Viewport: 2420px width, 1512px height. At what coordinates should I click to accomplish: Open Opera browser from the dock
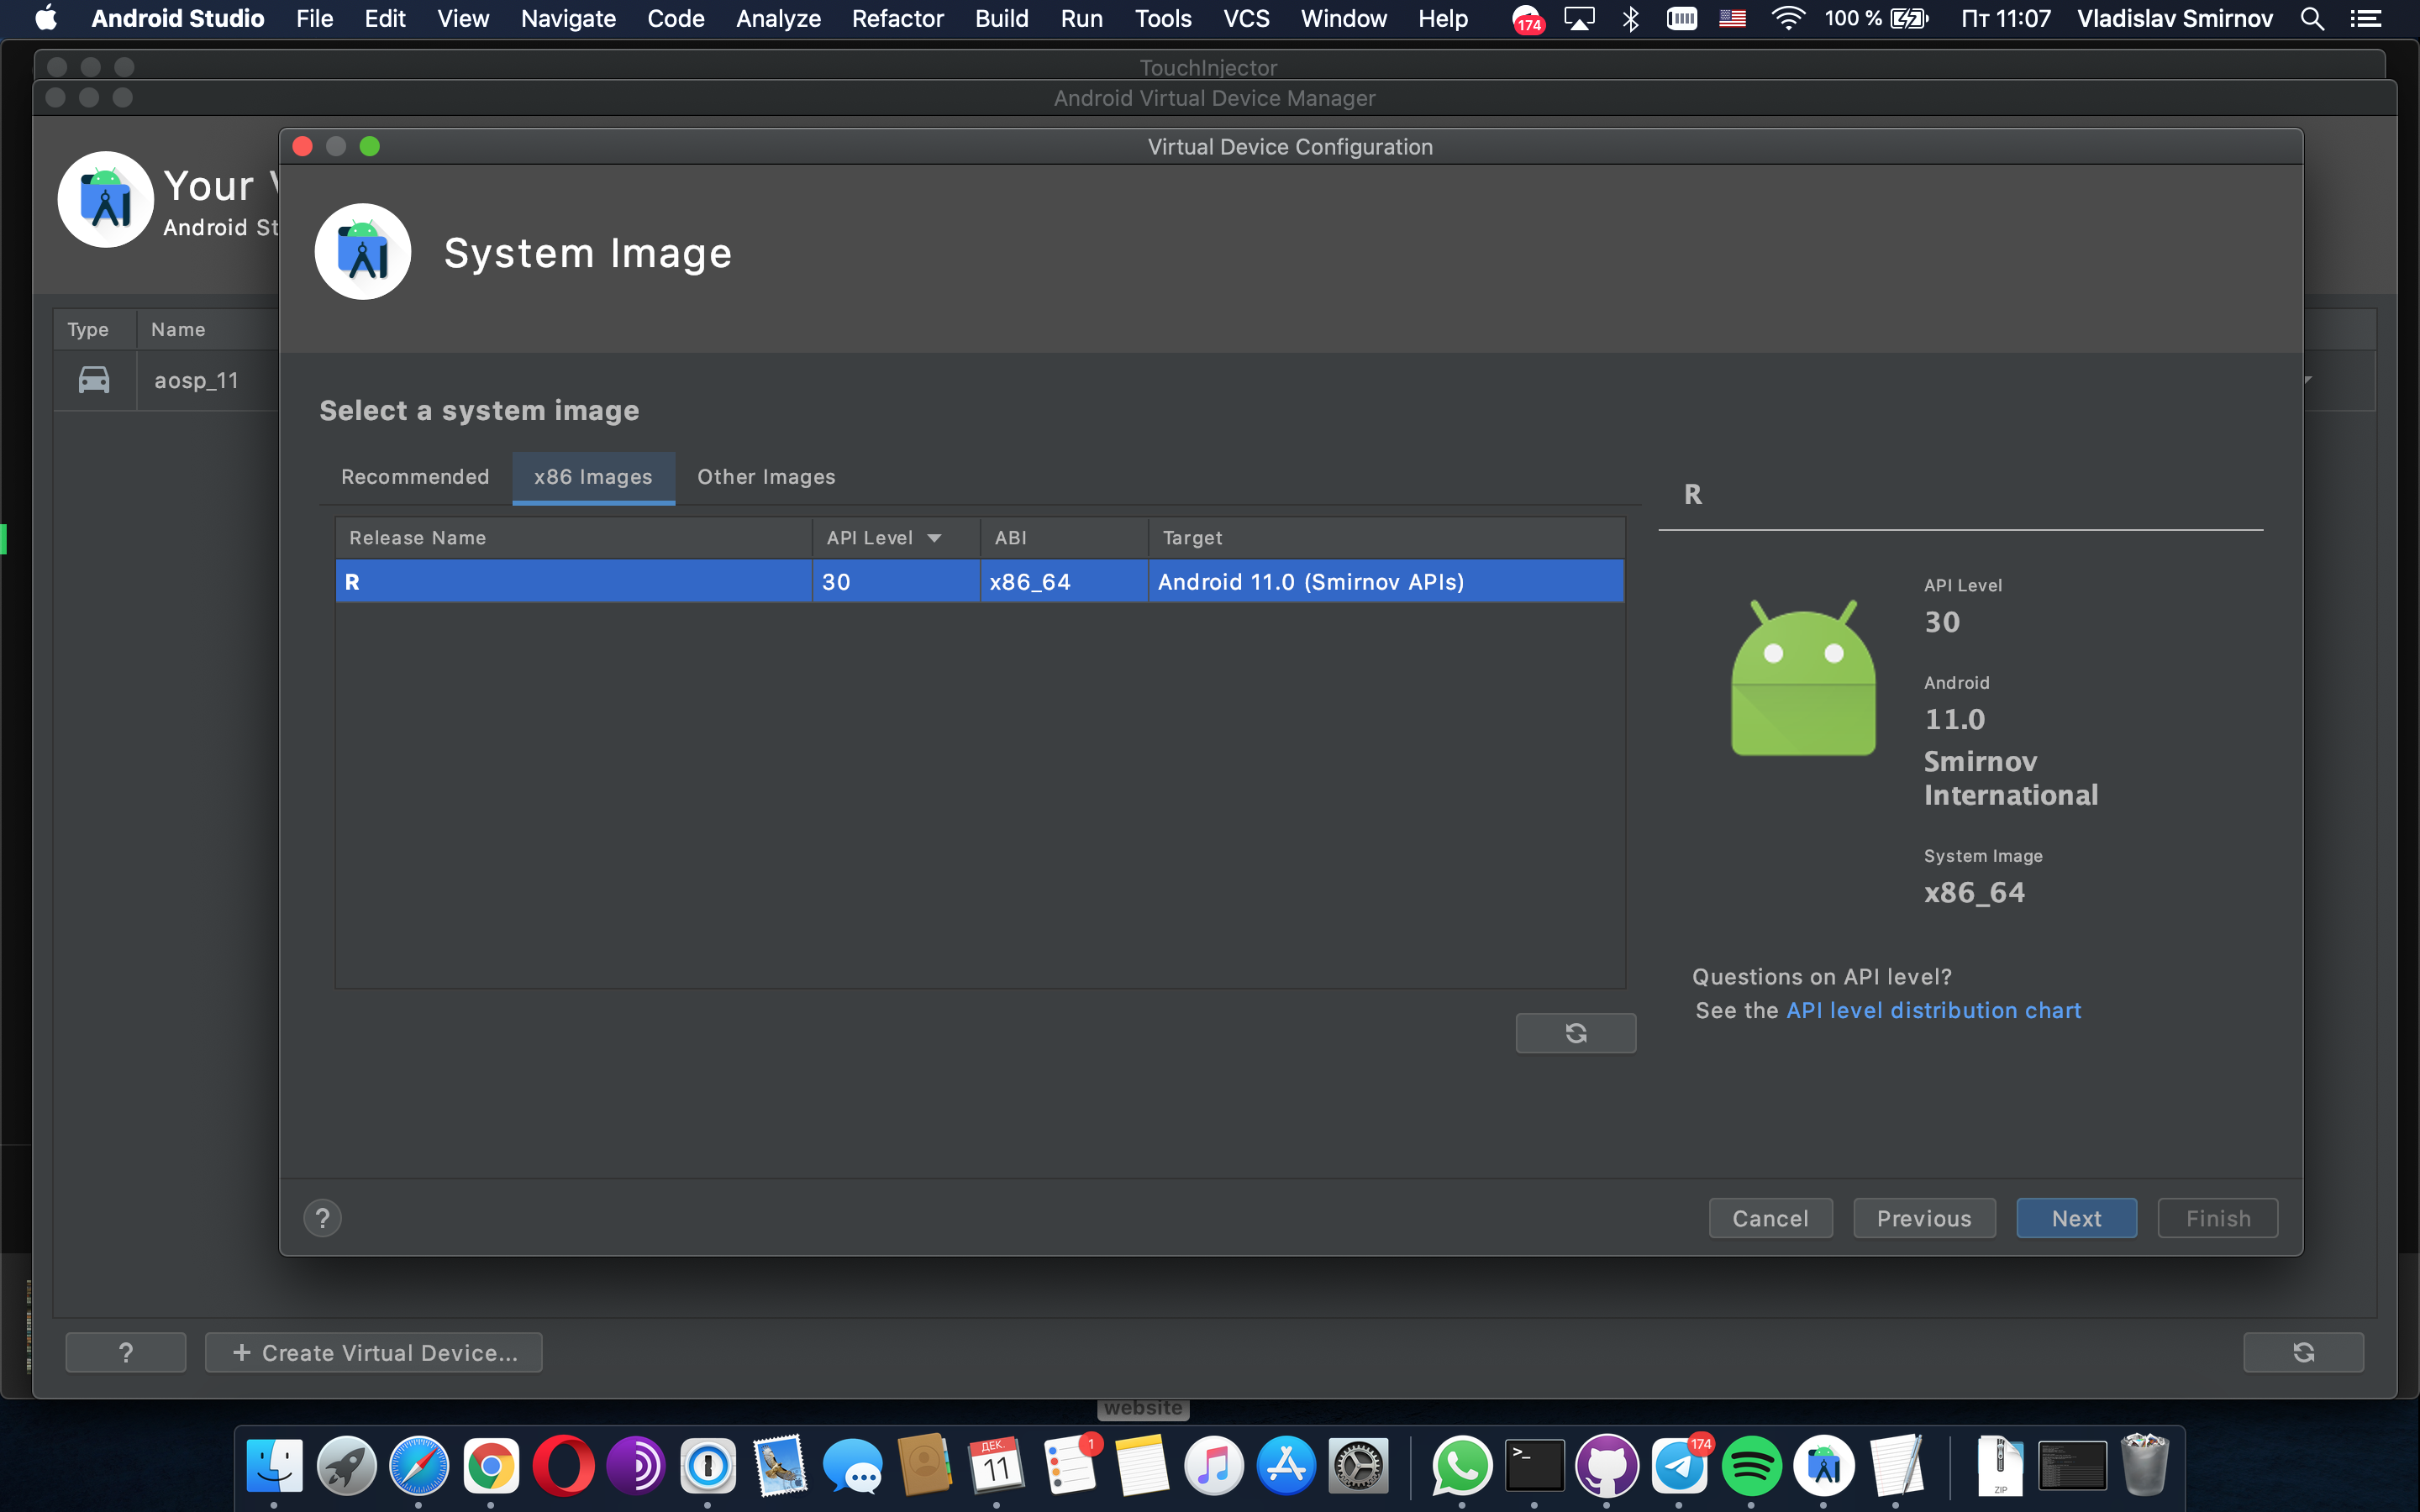point(563,1467)
